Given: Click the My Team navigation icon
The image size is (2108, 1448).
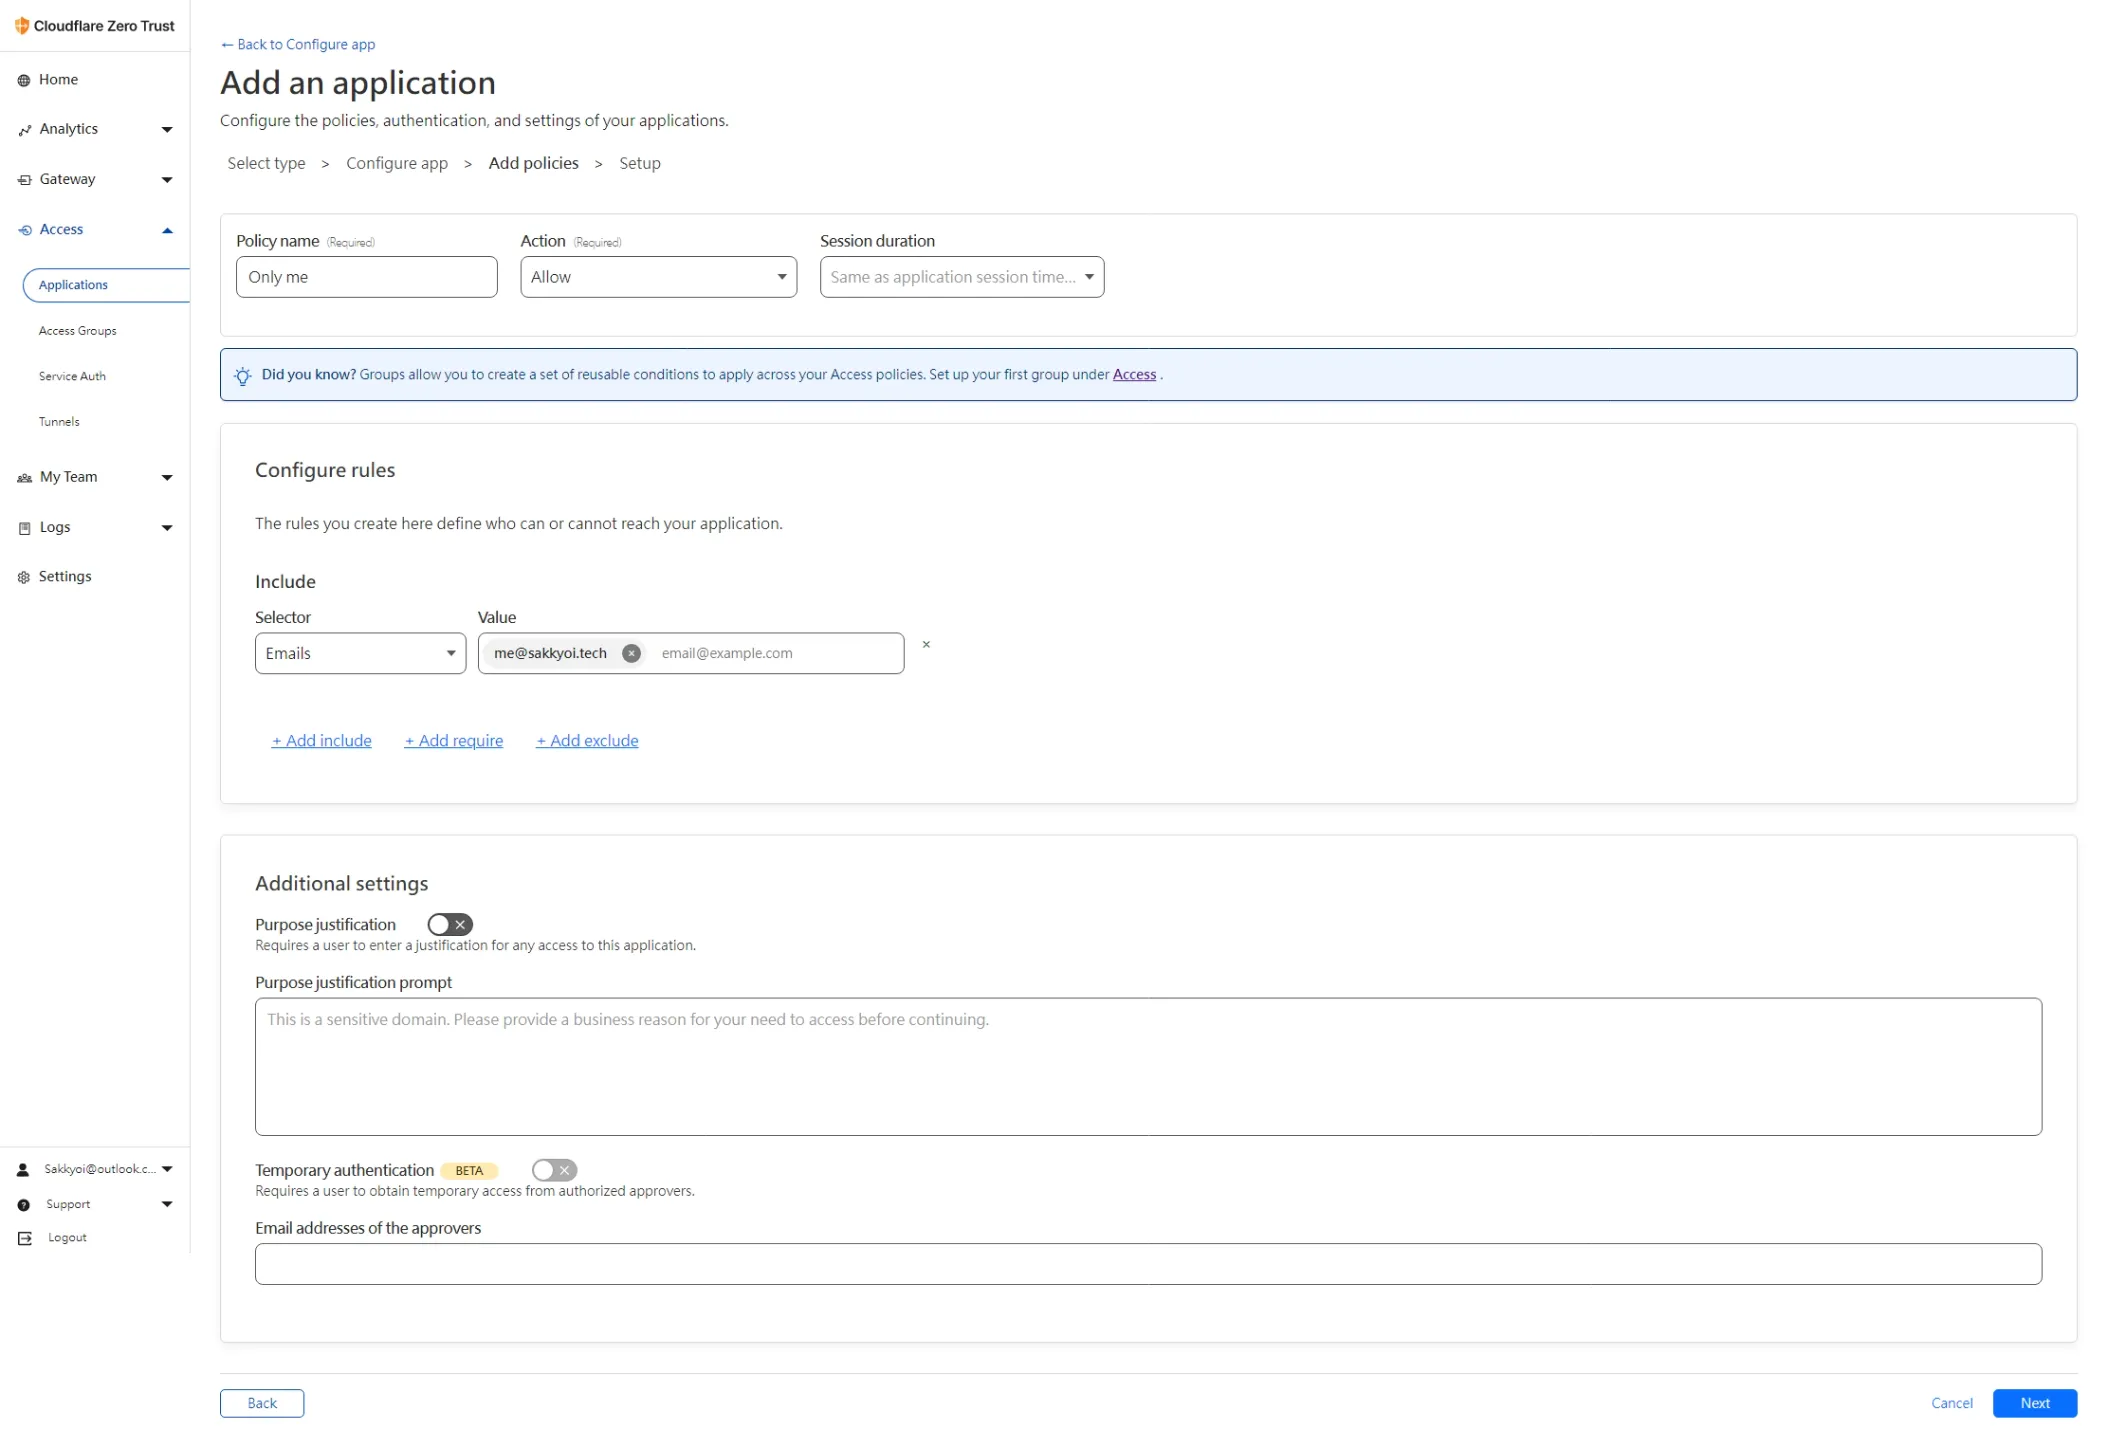Looking at the screenshot, I should tap(24, 476).
